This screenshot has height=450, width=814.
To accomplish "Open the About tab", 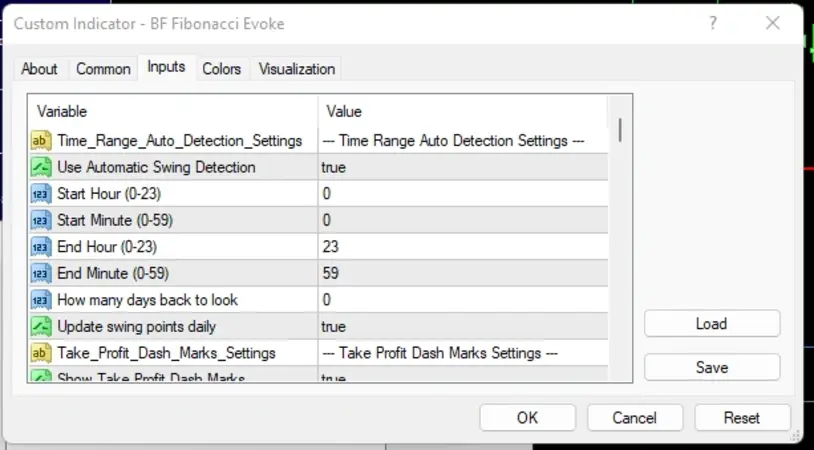I will pos(39,69).
